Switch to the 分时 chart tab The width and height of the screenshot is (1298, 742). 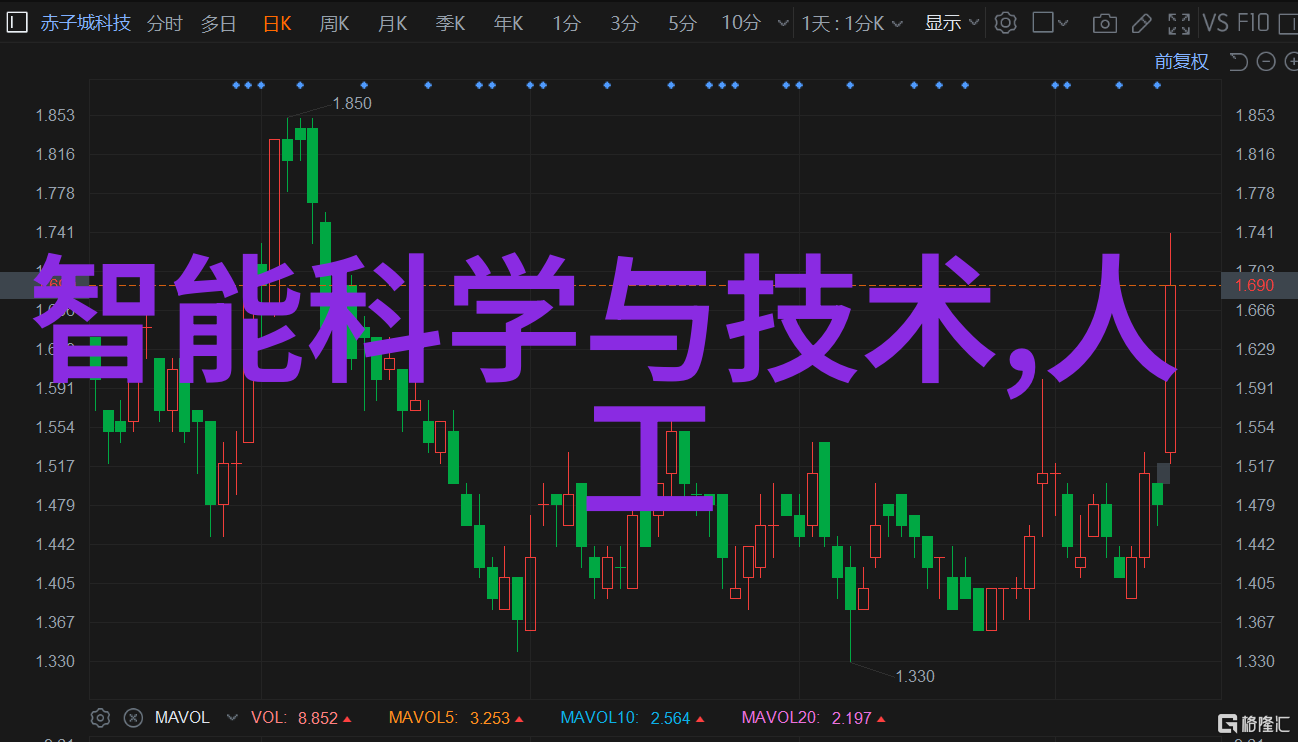[165, 23]
